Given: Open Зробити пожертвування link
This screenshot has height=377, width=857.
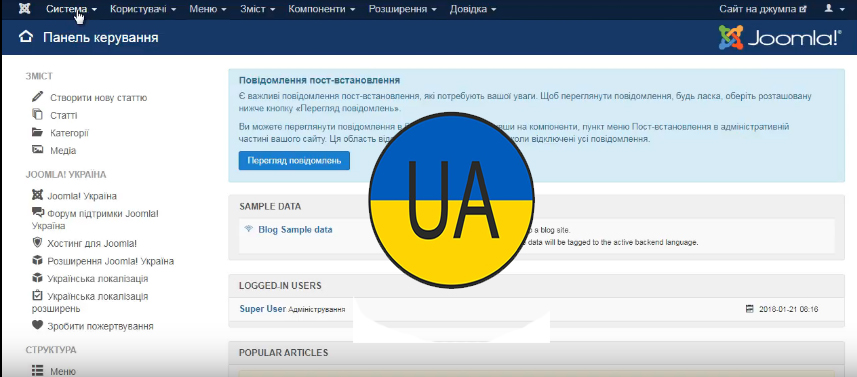Looking at the screenshot, I should click(100, 326).
